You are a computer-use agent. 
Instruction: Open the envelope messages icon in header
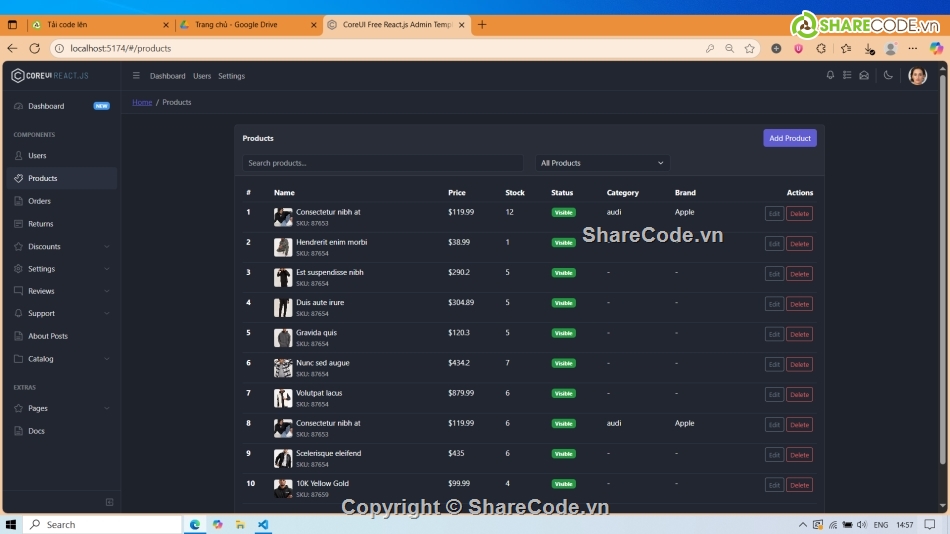pos(864,75)
